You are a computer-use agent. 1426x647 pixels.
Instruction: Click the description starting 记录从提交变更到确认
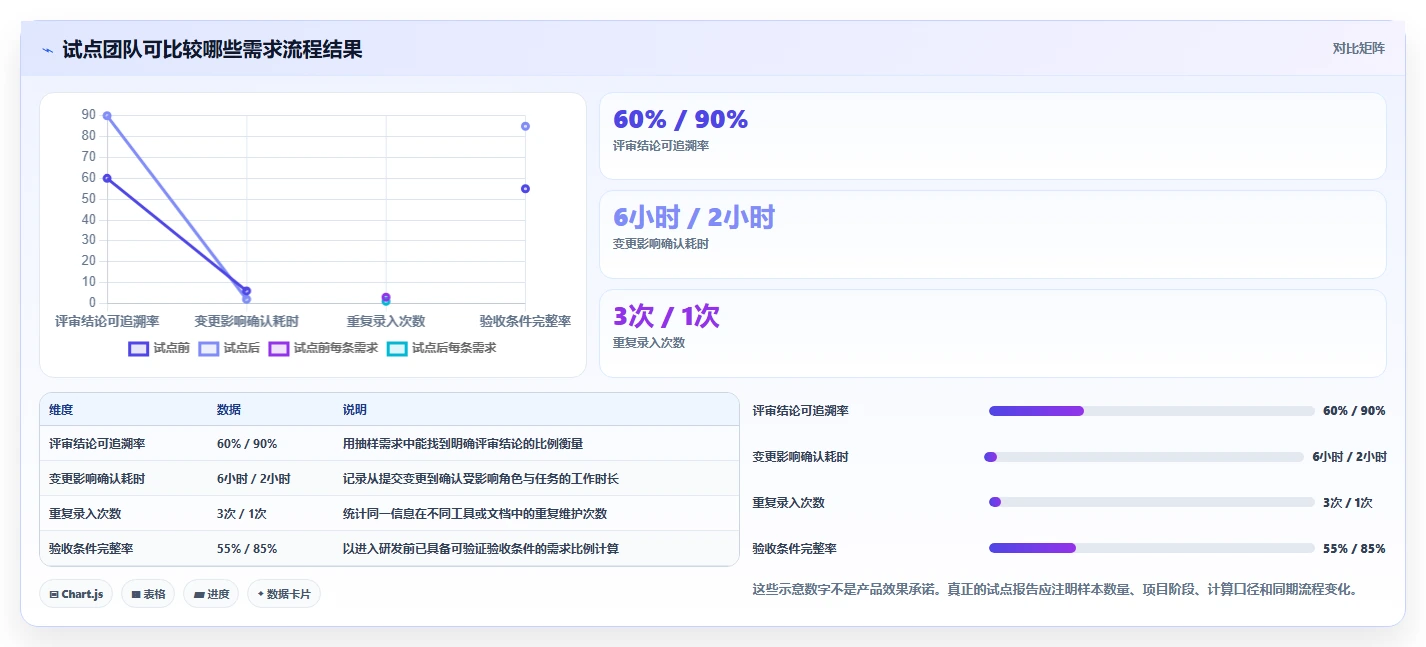pos(481,479)
